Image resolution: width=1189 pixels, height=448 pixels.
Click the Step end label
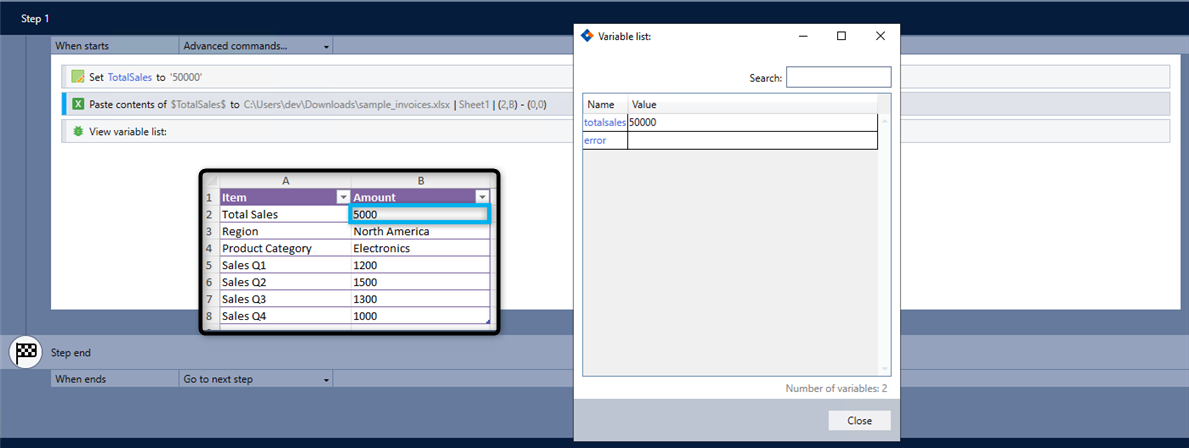click(71, 352)
